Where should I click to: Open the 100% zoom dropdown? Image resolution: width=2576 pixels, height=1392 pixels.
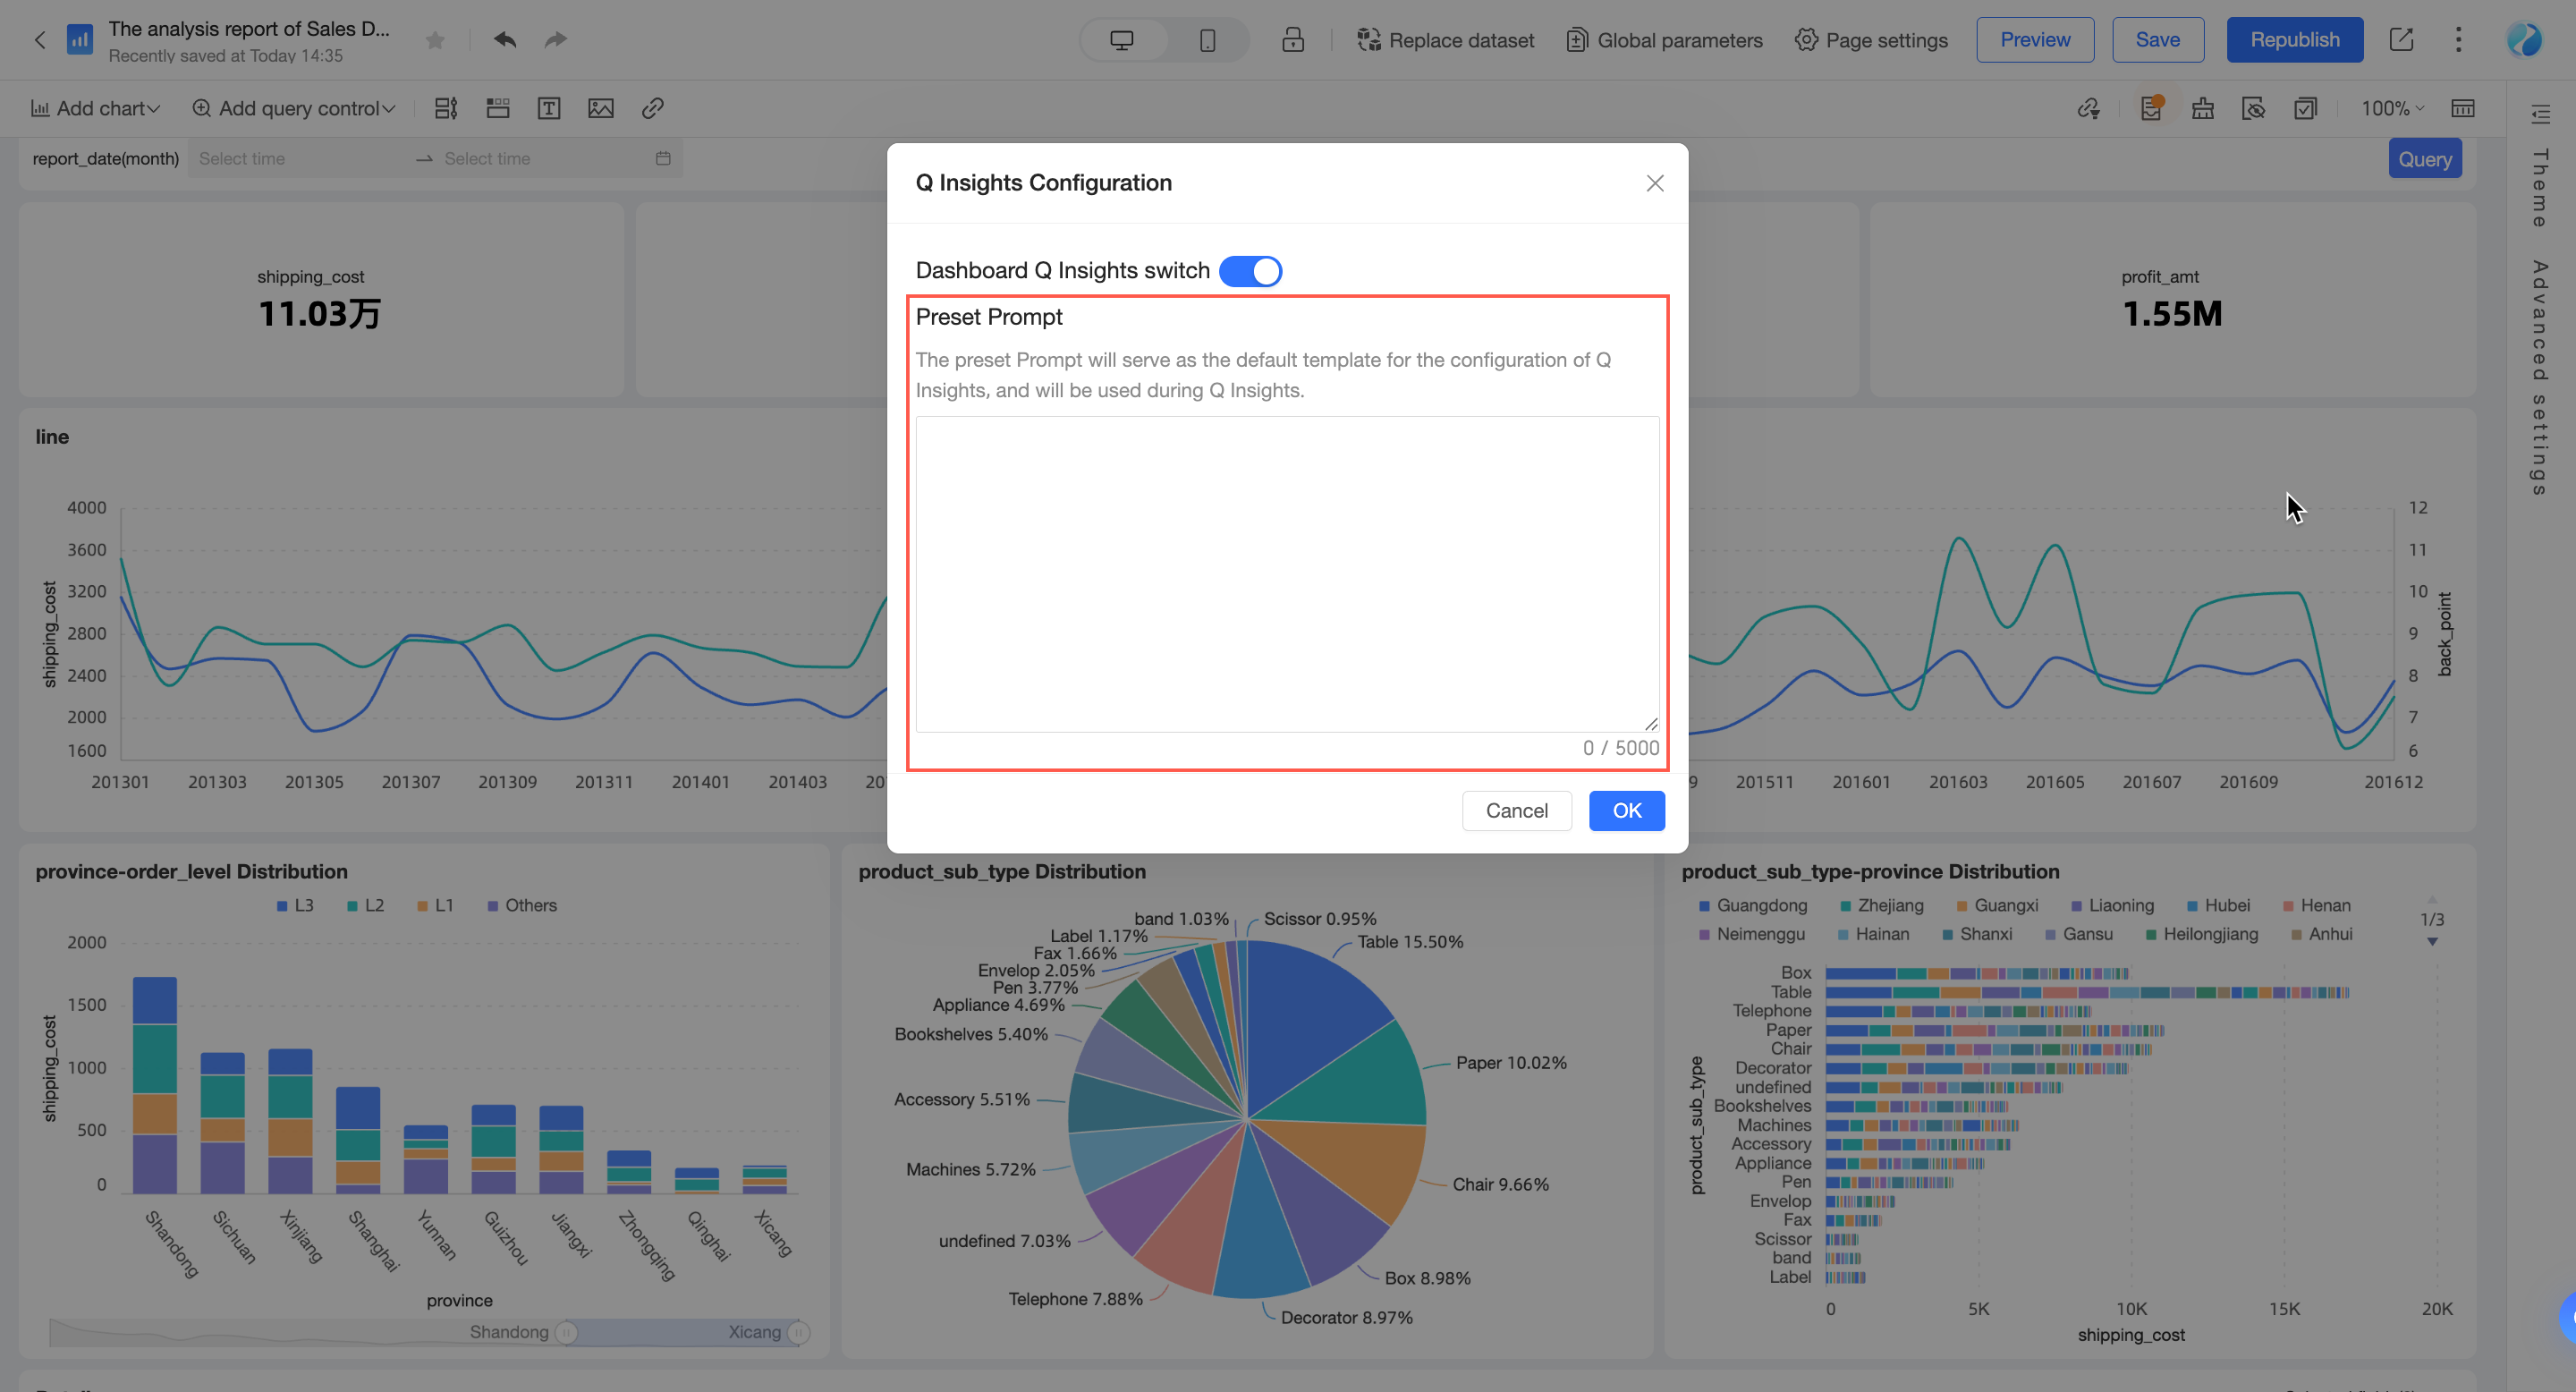(2392, 108)
